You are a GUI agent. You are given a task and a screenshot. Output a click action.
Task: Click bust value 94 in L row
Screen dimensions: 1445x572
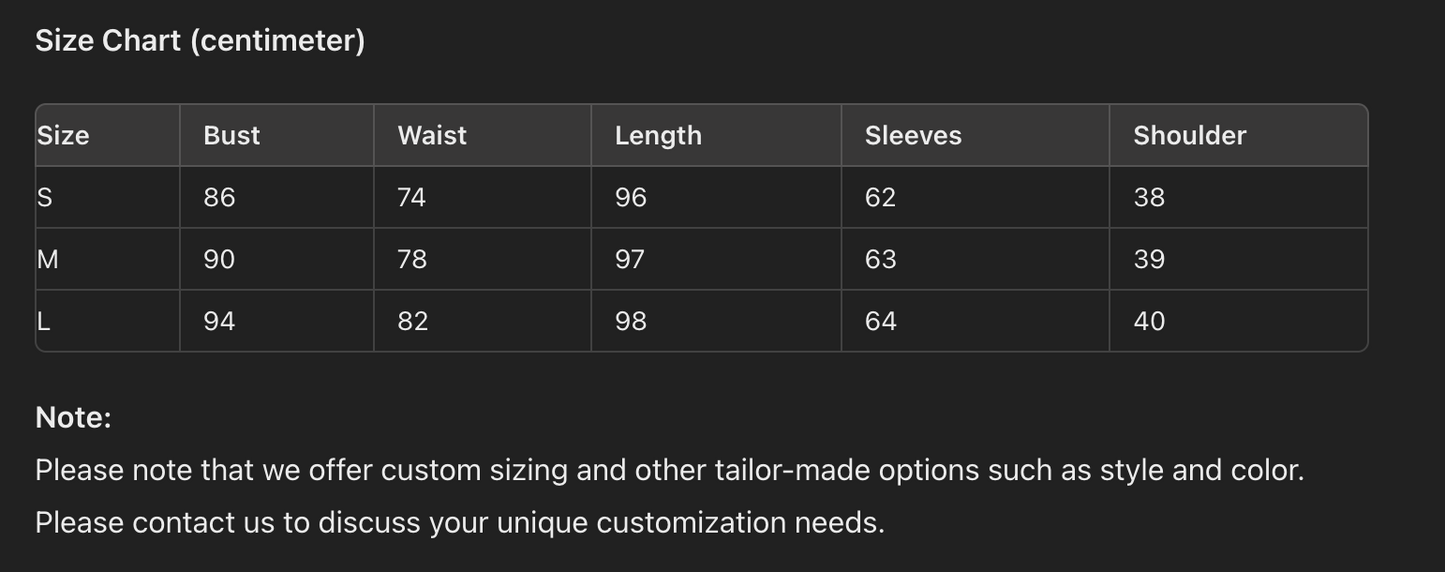219,321
